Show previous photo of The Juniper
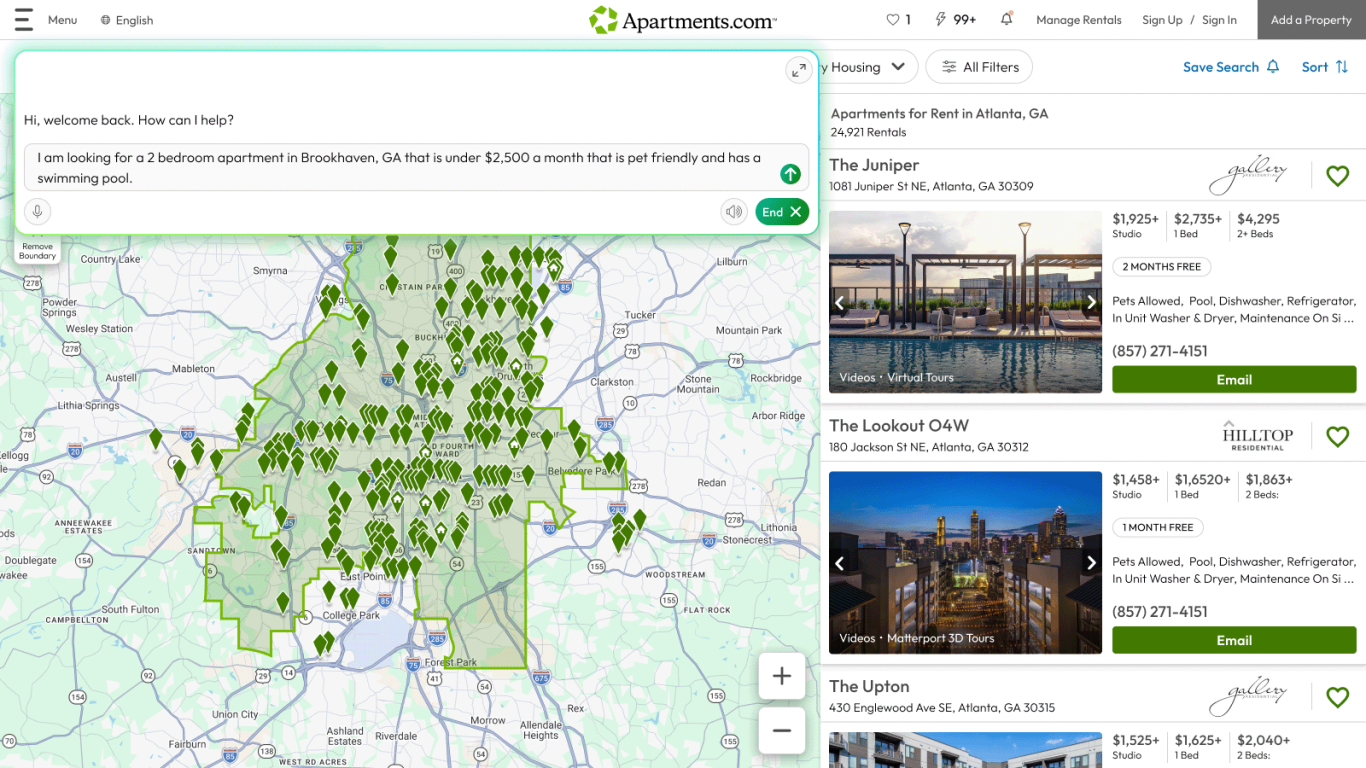 pyautogui.click(x=840, y=302)
